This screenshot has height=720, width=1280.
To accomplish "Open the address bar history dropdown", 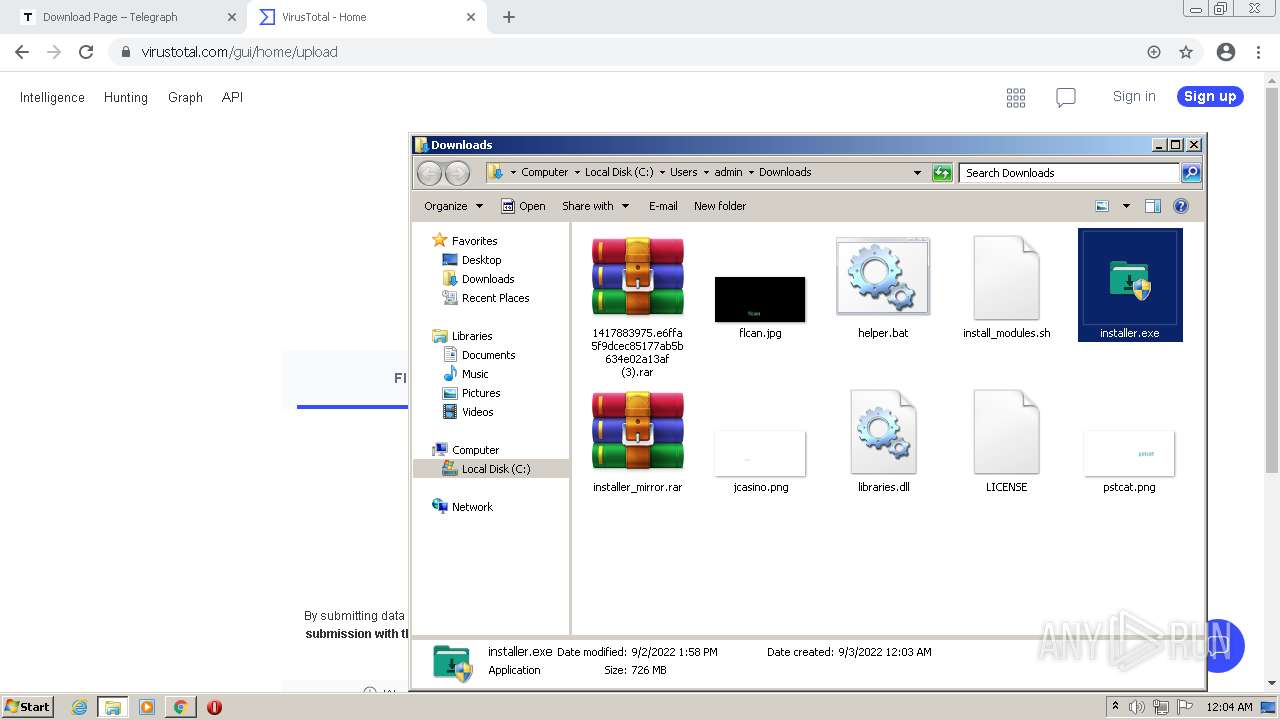I will tap(917, 173).
